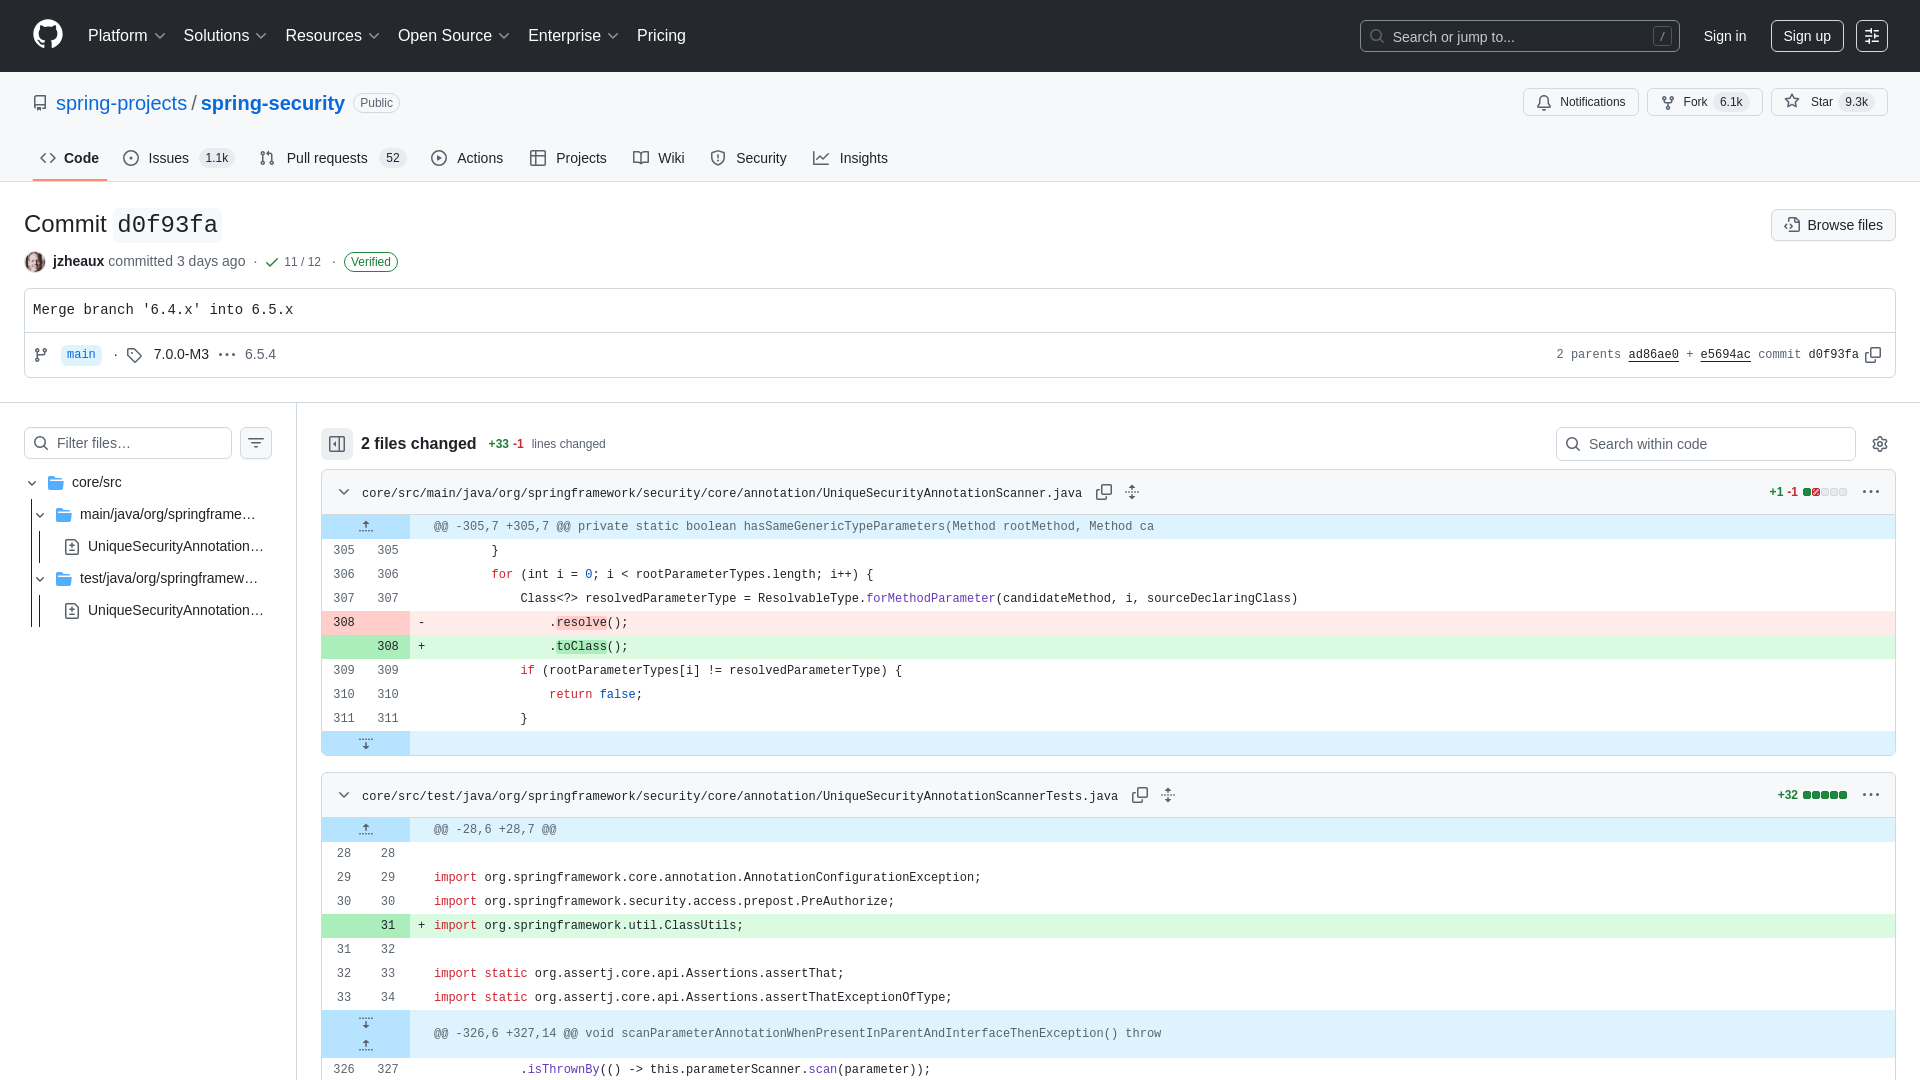Expand diff upward above line 305

(366, 526)
